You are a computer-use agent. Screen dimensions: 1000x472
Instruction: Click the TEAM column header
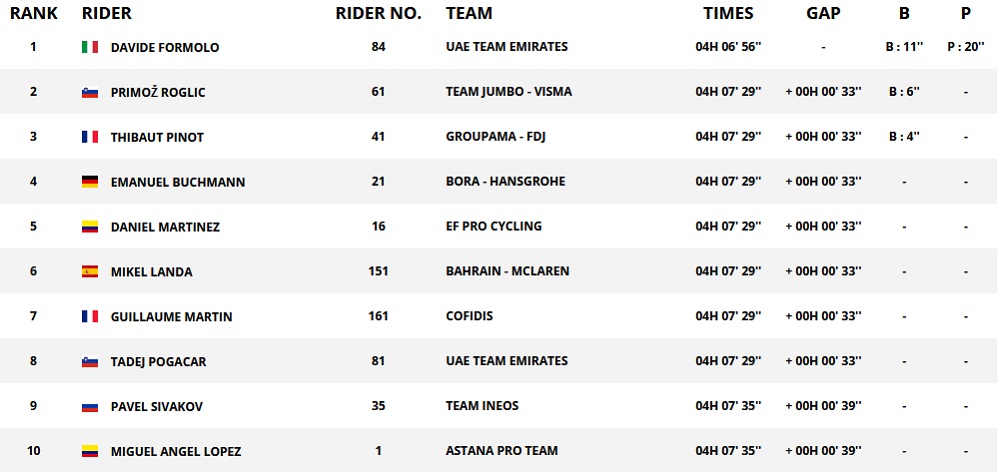468,14
